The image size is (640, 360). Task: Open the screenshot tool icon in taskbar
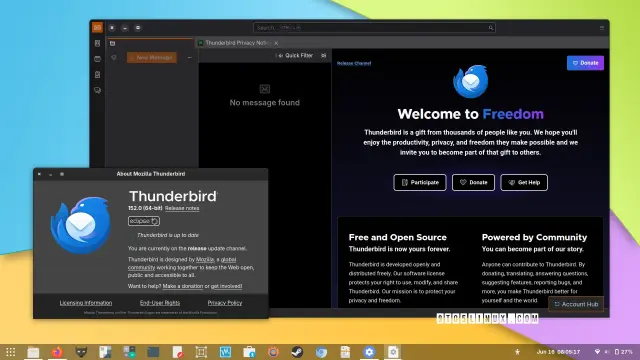click(x=201, y=352)
